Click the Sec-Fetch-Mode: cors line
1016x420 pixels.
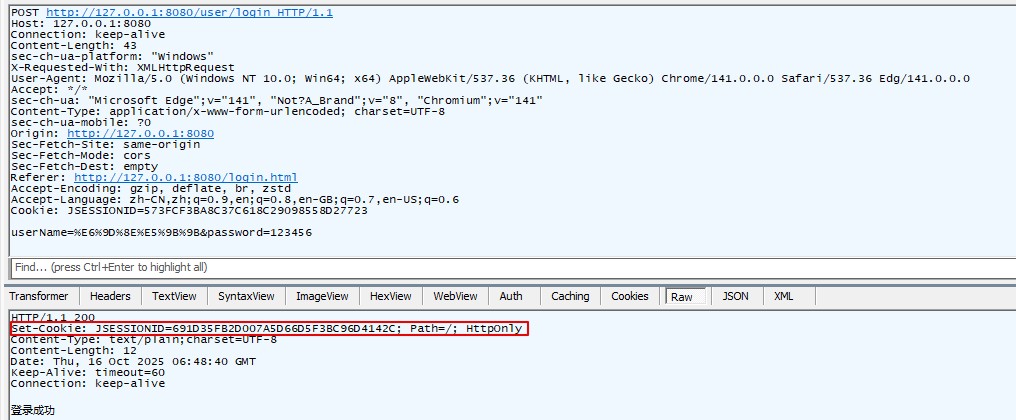click(x=80, y=156)
